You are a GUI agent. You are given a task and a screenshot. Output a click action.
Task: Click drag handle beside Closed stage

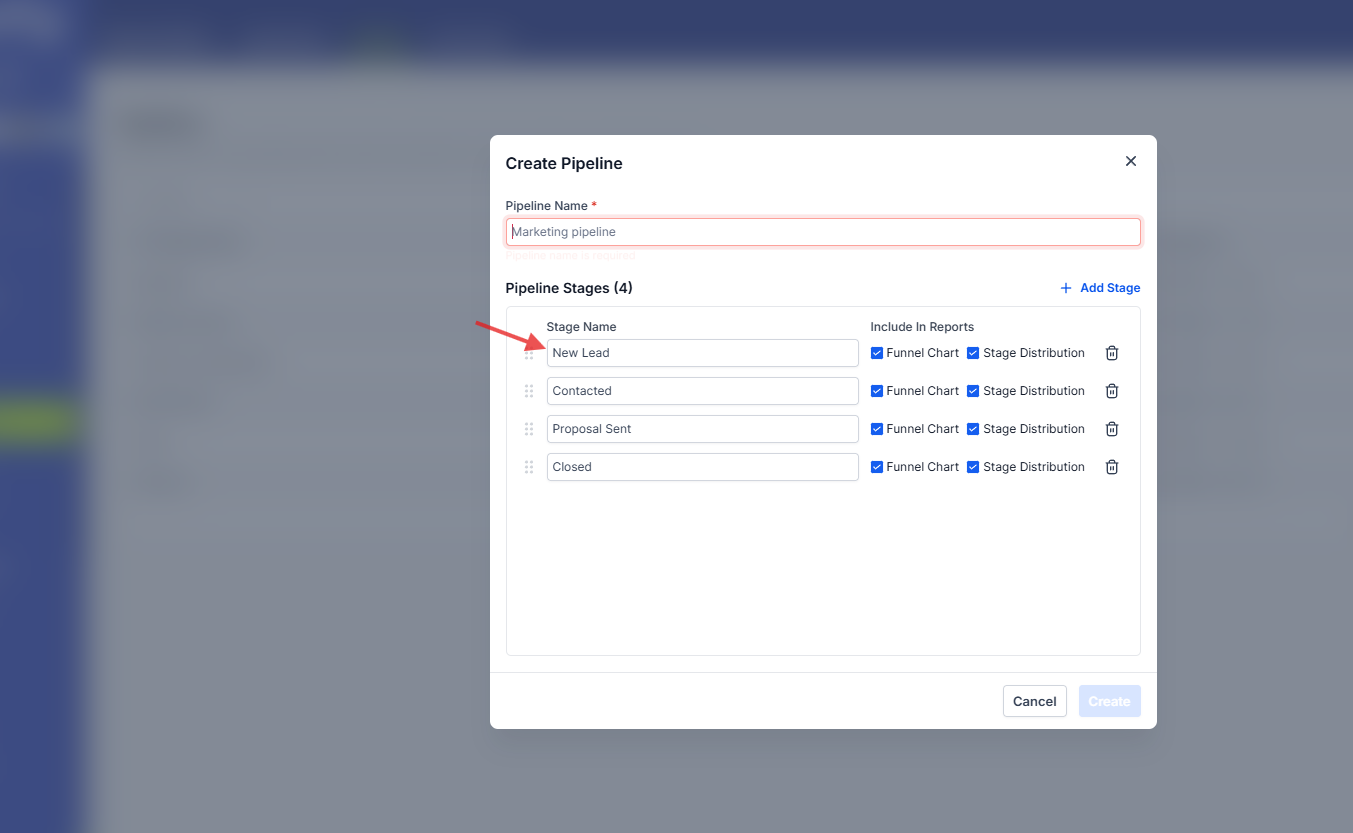click(x=529, y=467)
